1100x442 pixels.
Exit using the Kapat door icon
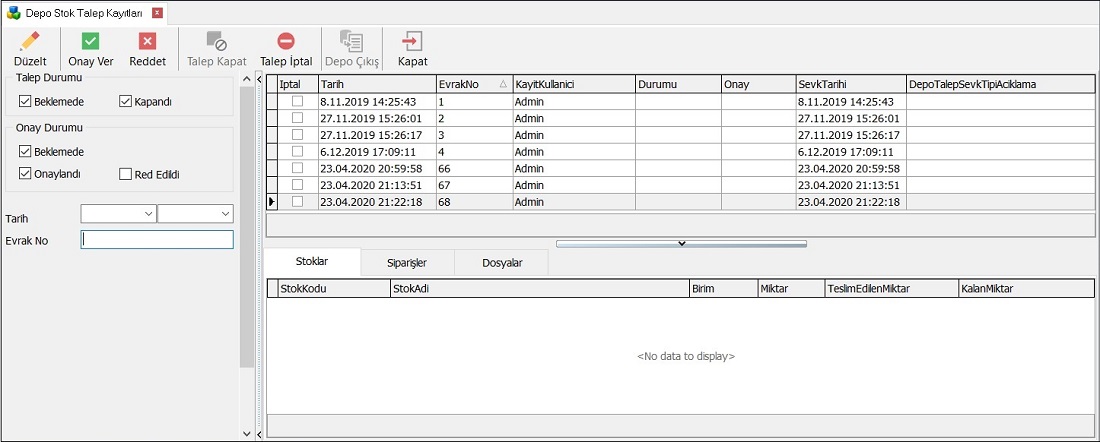click(412, 41)
